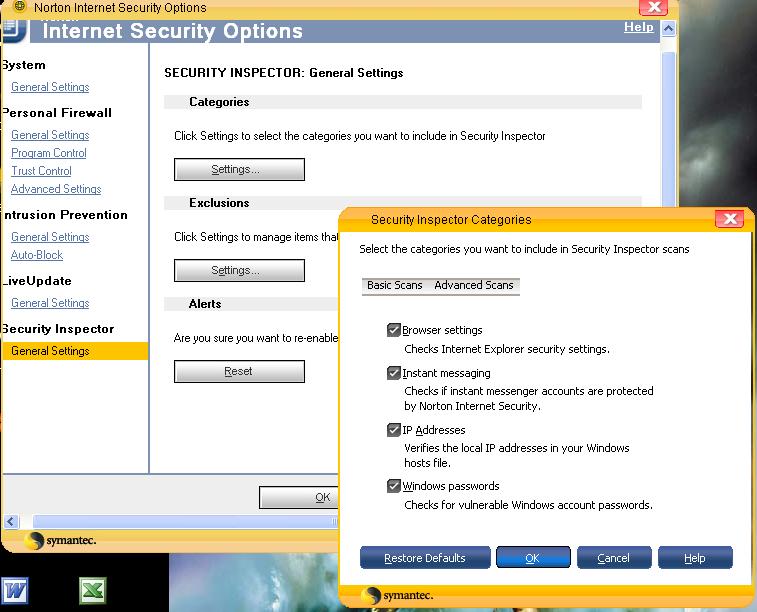Open Personal Firewall Advanced Settings

[x=56, y=189]
